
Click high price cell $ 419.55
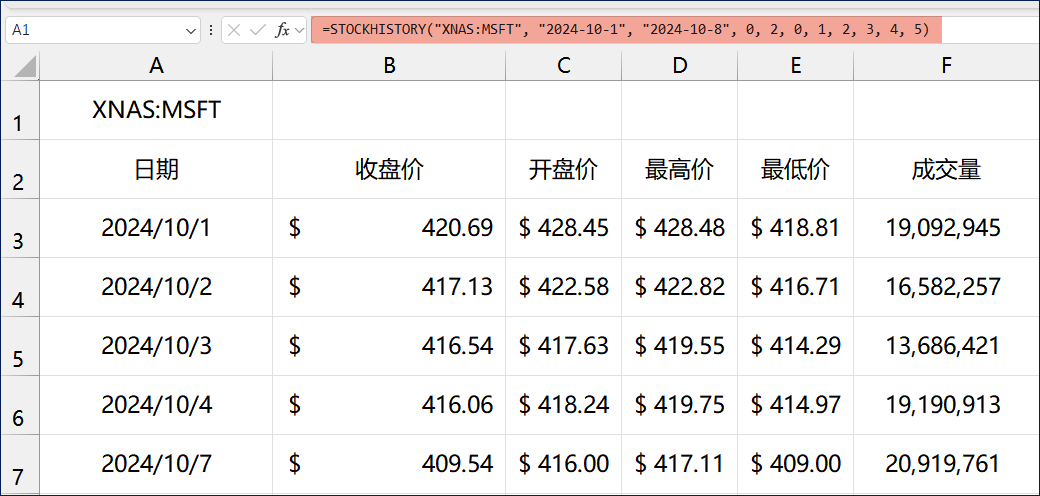point(680,347)
